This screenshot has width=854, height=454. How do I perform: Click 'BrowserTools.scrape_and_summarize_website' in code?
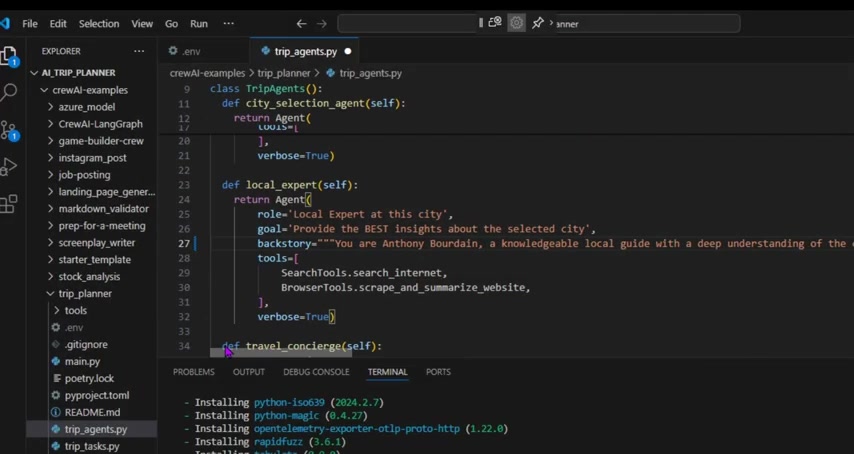click(x=405, y=287)
